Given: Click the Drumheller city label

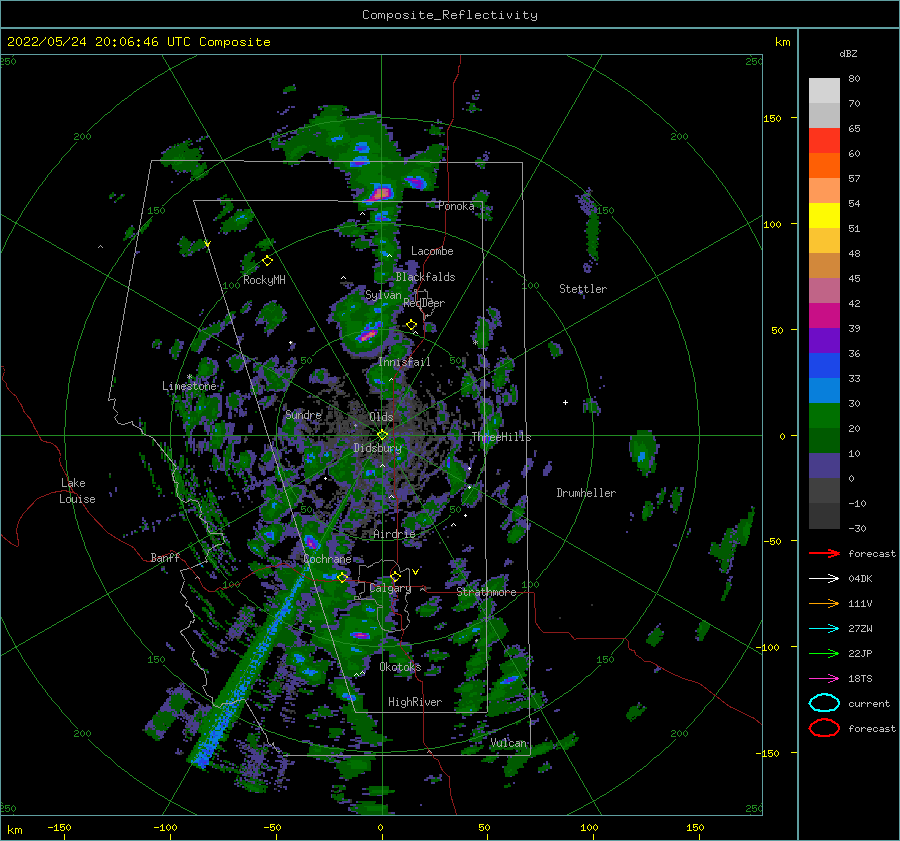Looking at the screenshot, I should 586,493.
